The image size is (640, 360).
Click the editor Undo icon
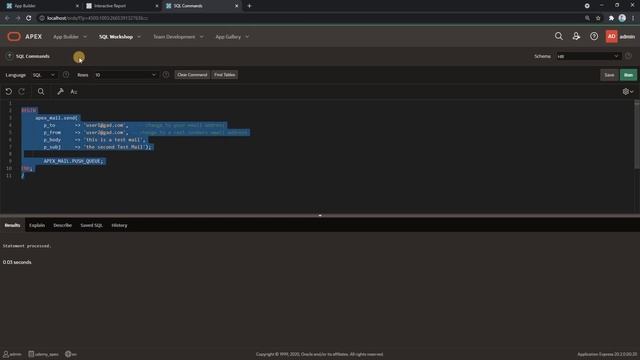[9, 92]
